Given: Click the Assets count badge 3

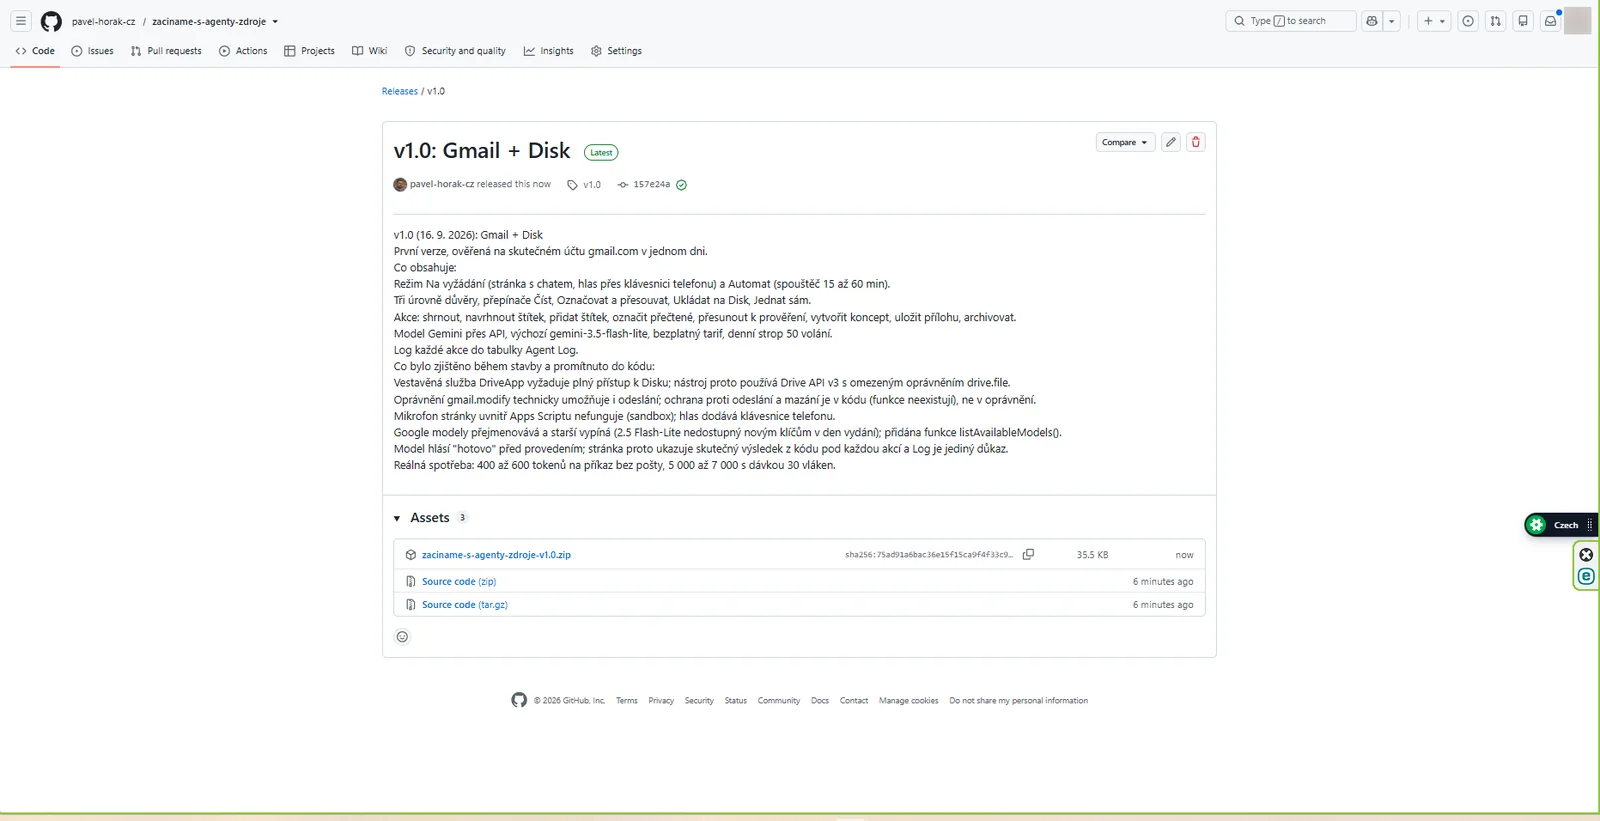Looking at the screenshot, I should [x=462, y=518].
